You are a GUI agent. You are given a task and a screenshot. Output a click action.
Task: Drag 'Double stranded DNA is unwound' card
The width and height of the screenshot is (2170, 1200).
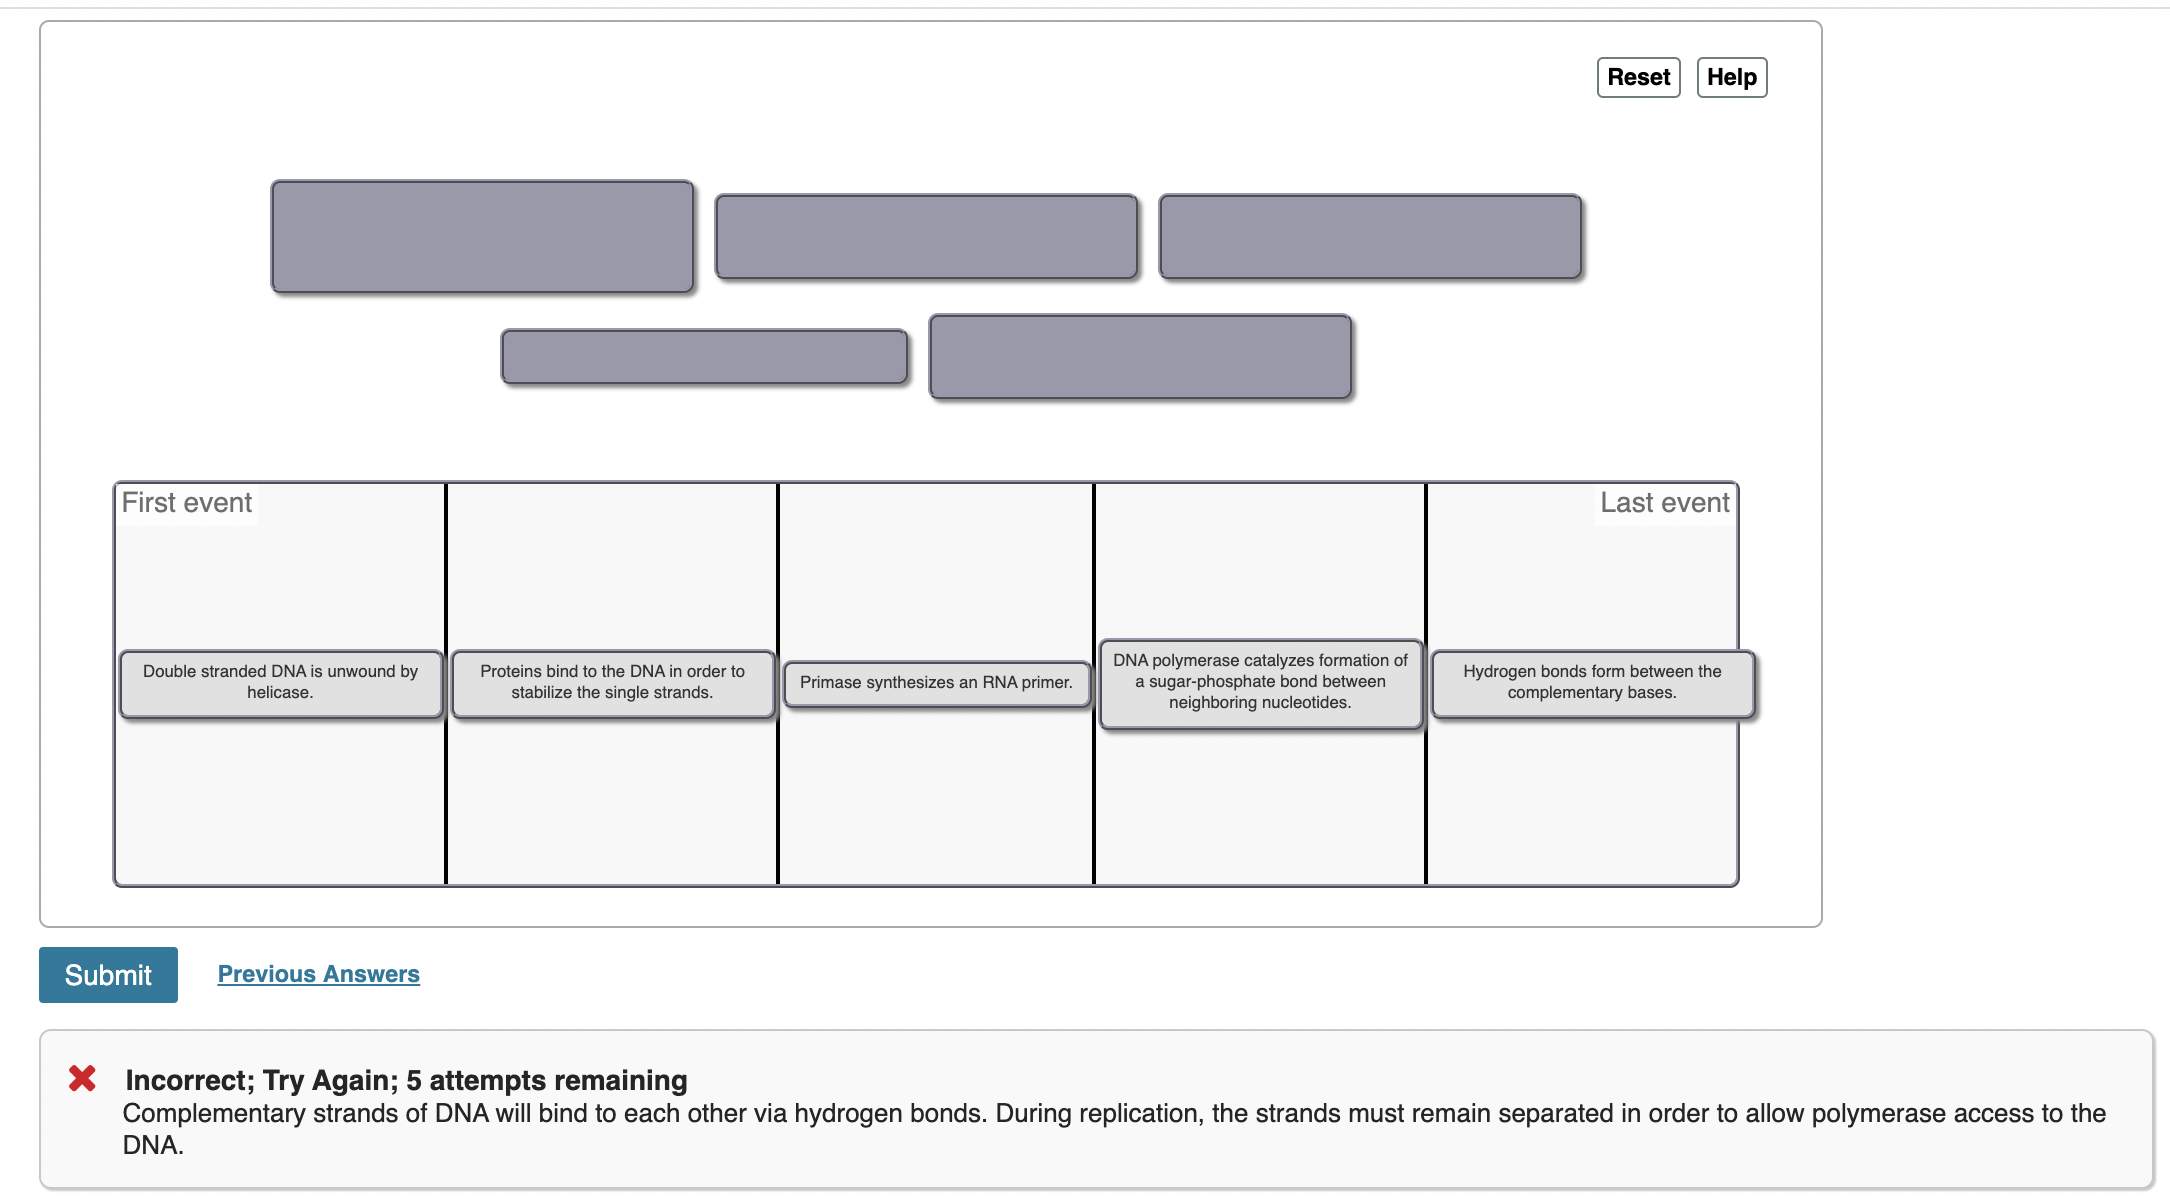point(279,681)
